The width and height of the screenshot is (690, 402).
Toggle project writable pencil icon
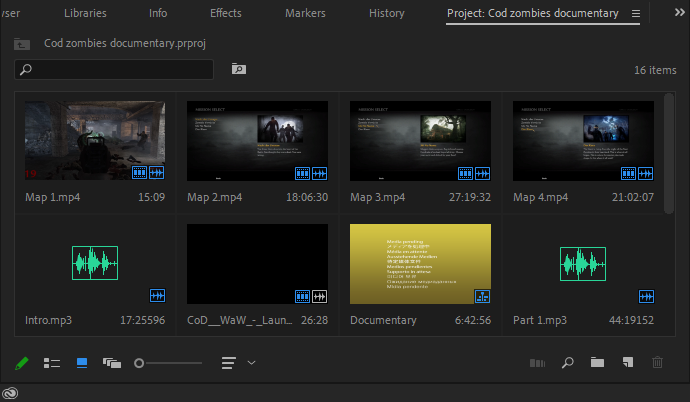coord(22,363)
